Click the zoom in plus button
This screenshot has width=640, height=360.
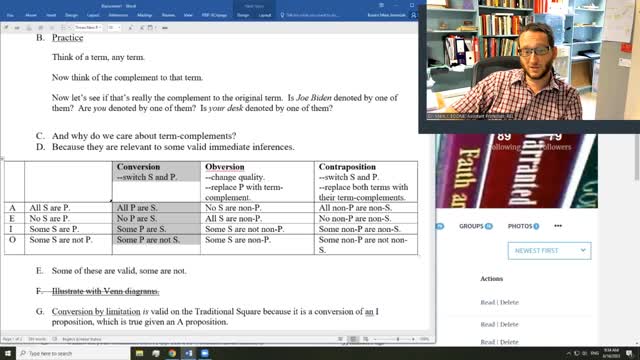point(413,339)
